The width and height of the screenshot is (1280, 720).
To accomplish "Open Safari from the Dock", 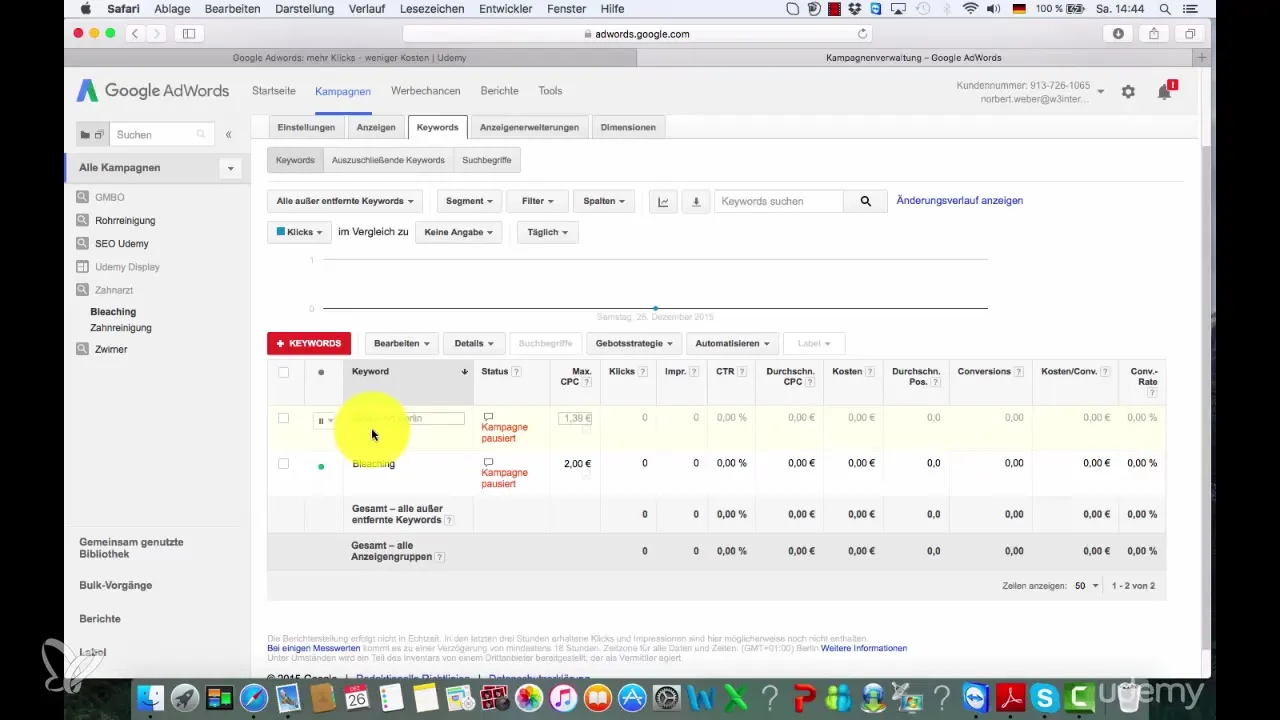I will (x=253, y=697).
